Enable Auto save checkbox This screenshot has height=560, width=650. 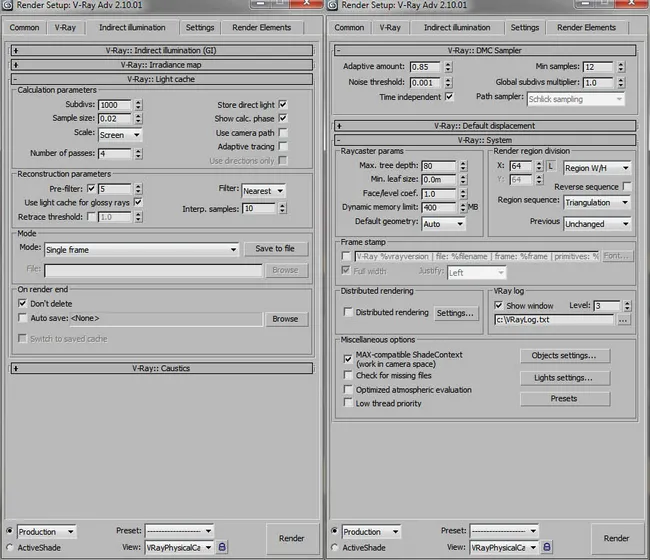[x=22, y=318]
